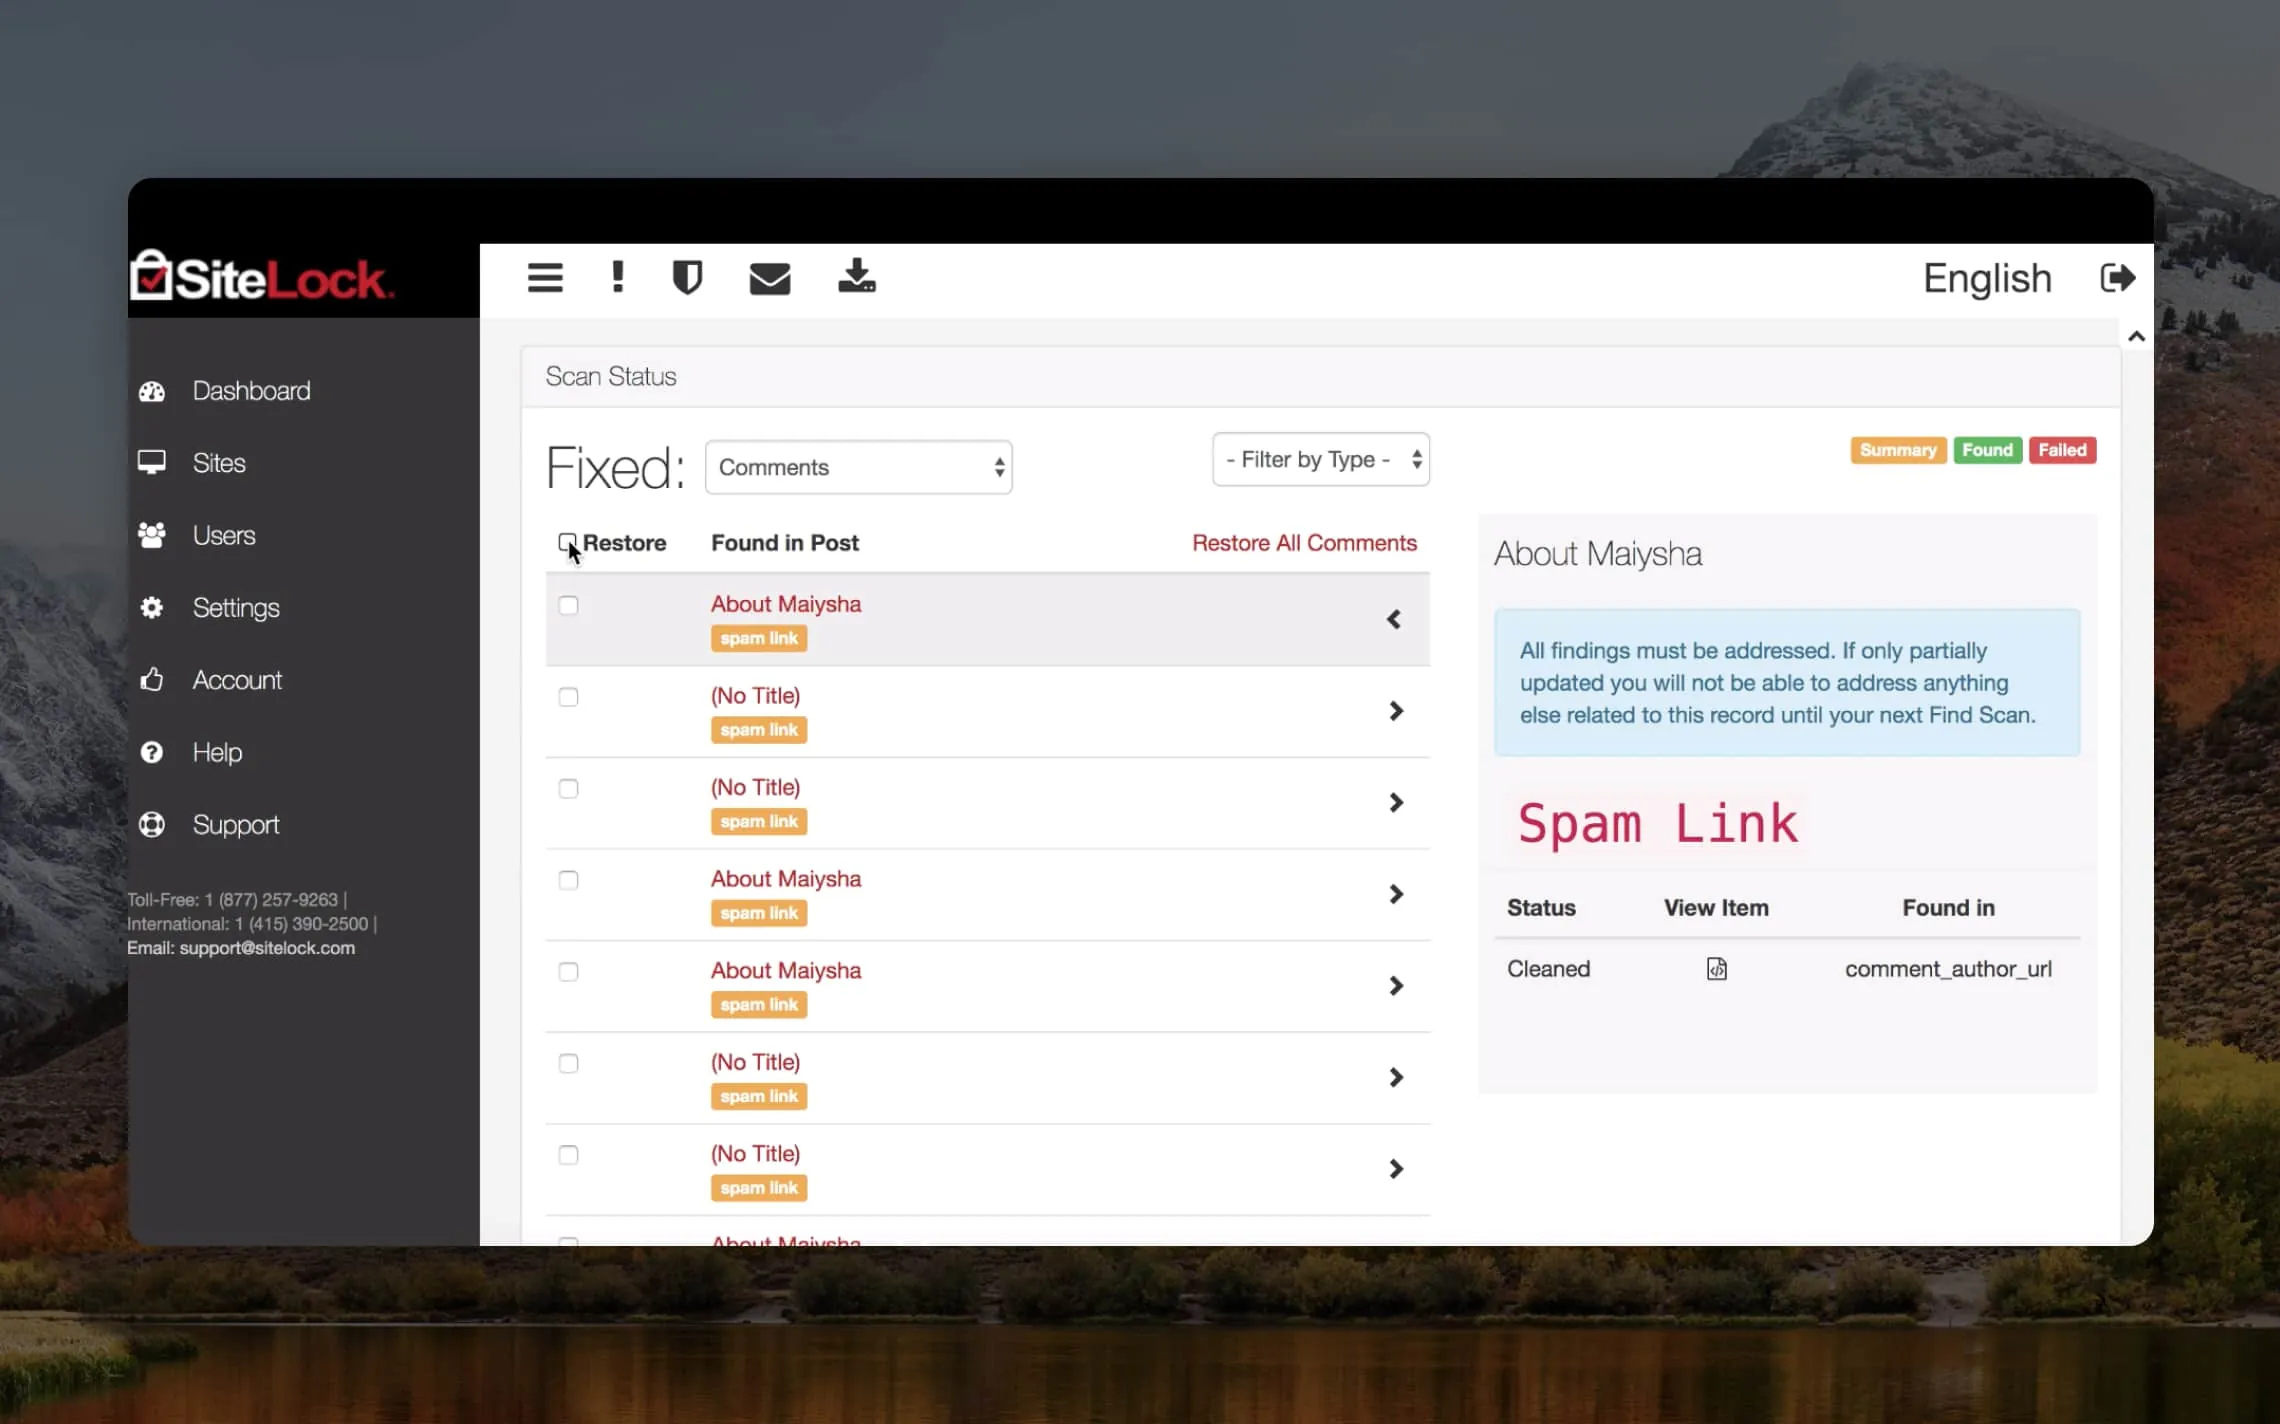
Task: Check the second (No Title) row checkbox
Action: 568,789
